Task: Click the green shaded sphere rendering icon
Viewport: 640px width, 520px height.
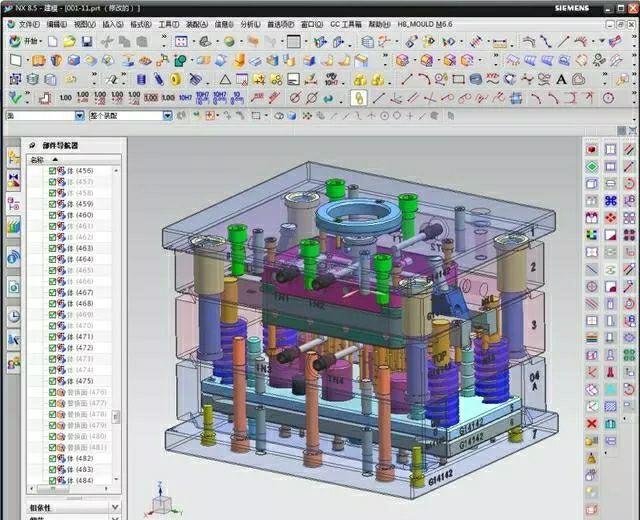Action: (229, 41)
